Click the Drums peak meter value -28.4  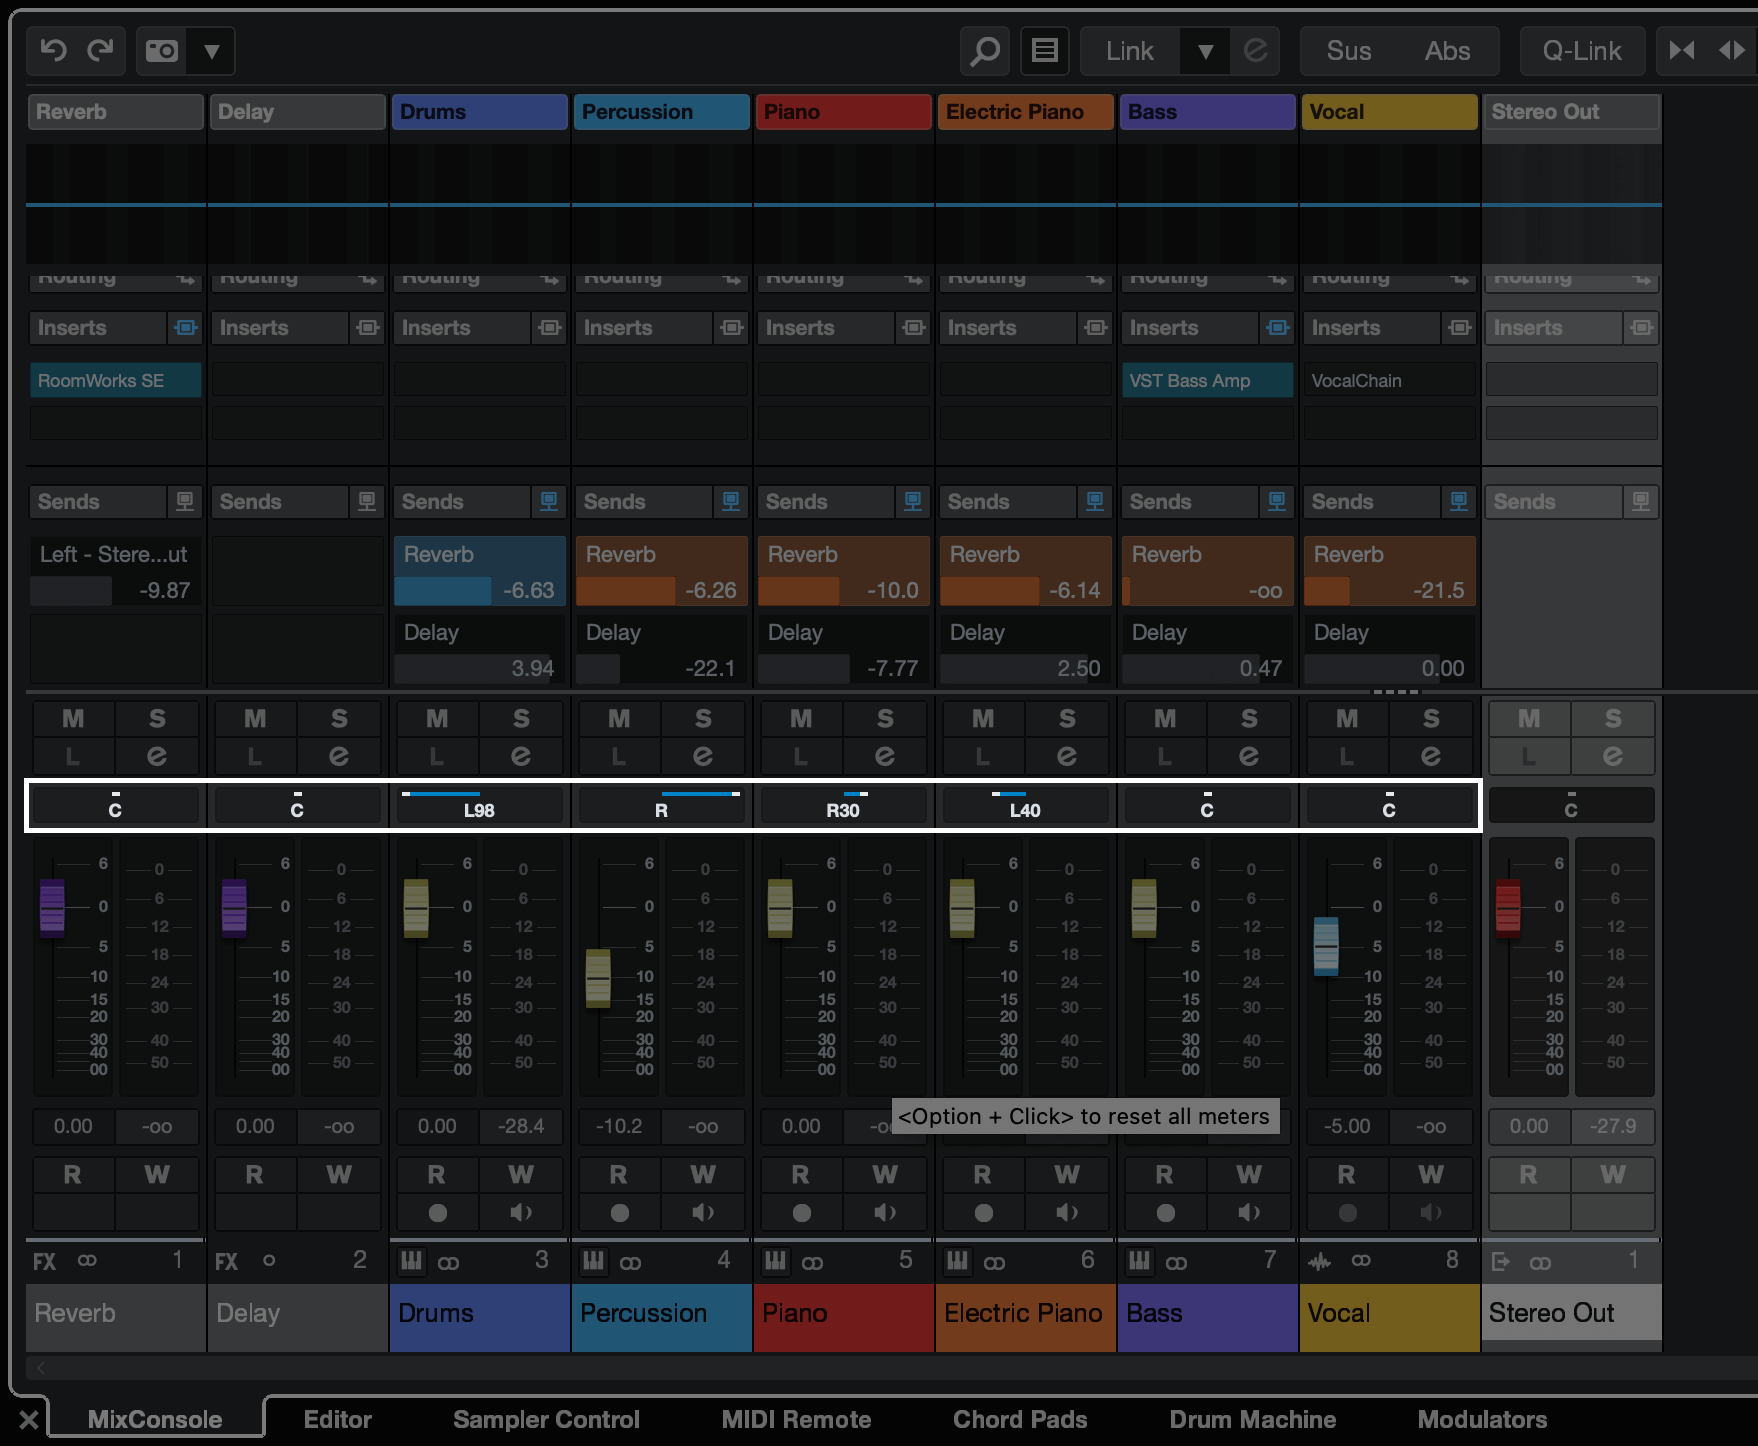tap(521, 1126)
